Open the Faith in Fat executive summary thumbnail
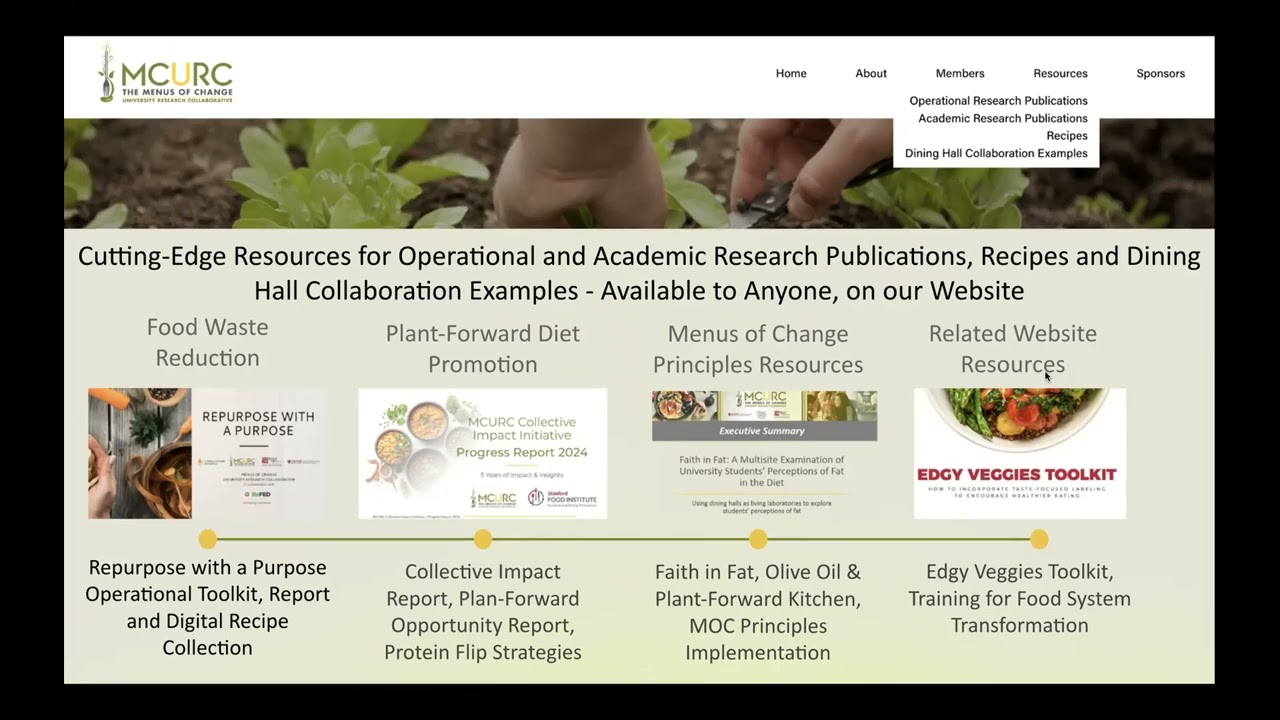1280x720 pixels. (x=765, y=454)
